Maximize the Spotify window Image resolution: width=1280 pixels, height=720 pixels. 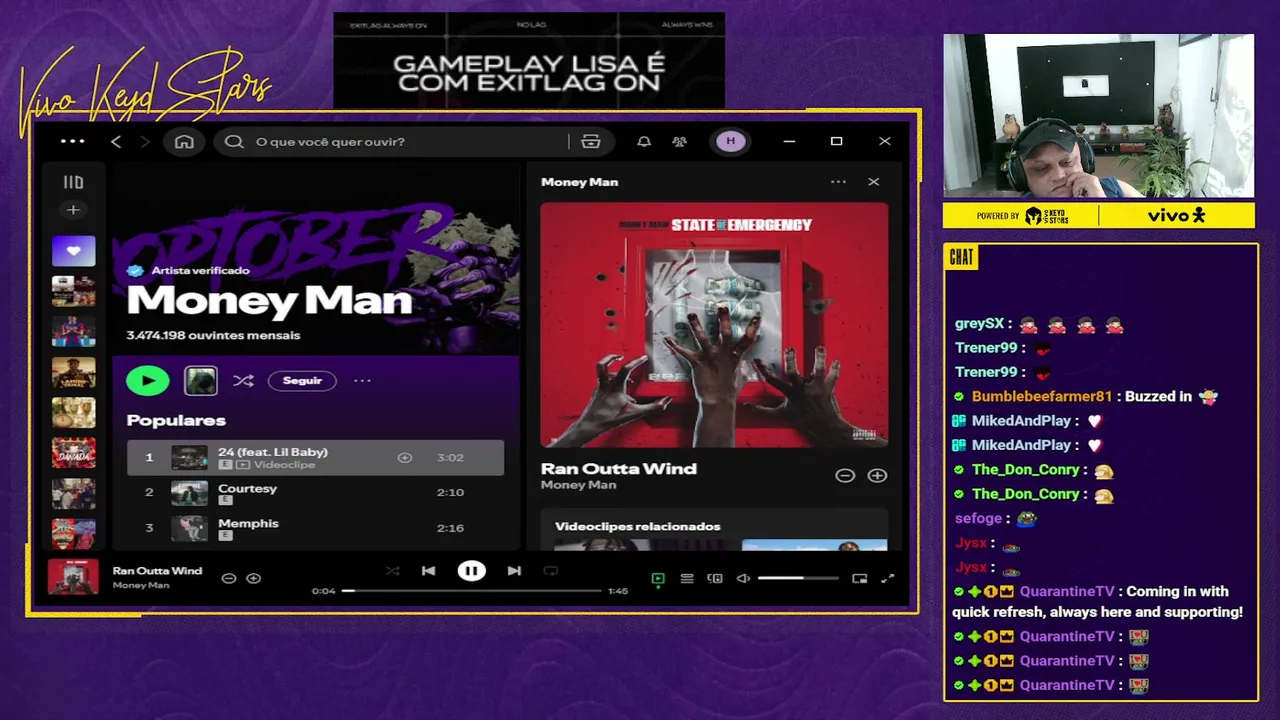[x=836, y=141]
